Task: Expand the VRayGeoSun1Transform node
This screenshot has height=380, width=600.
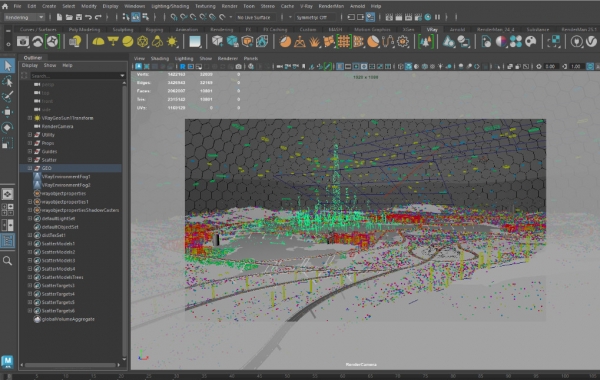Action: coord(30,118)
